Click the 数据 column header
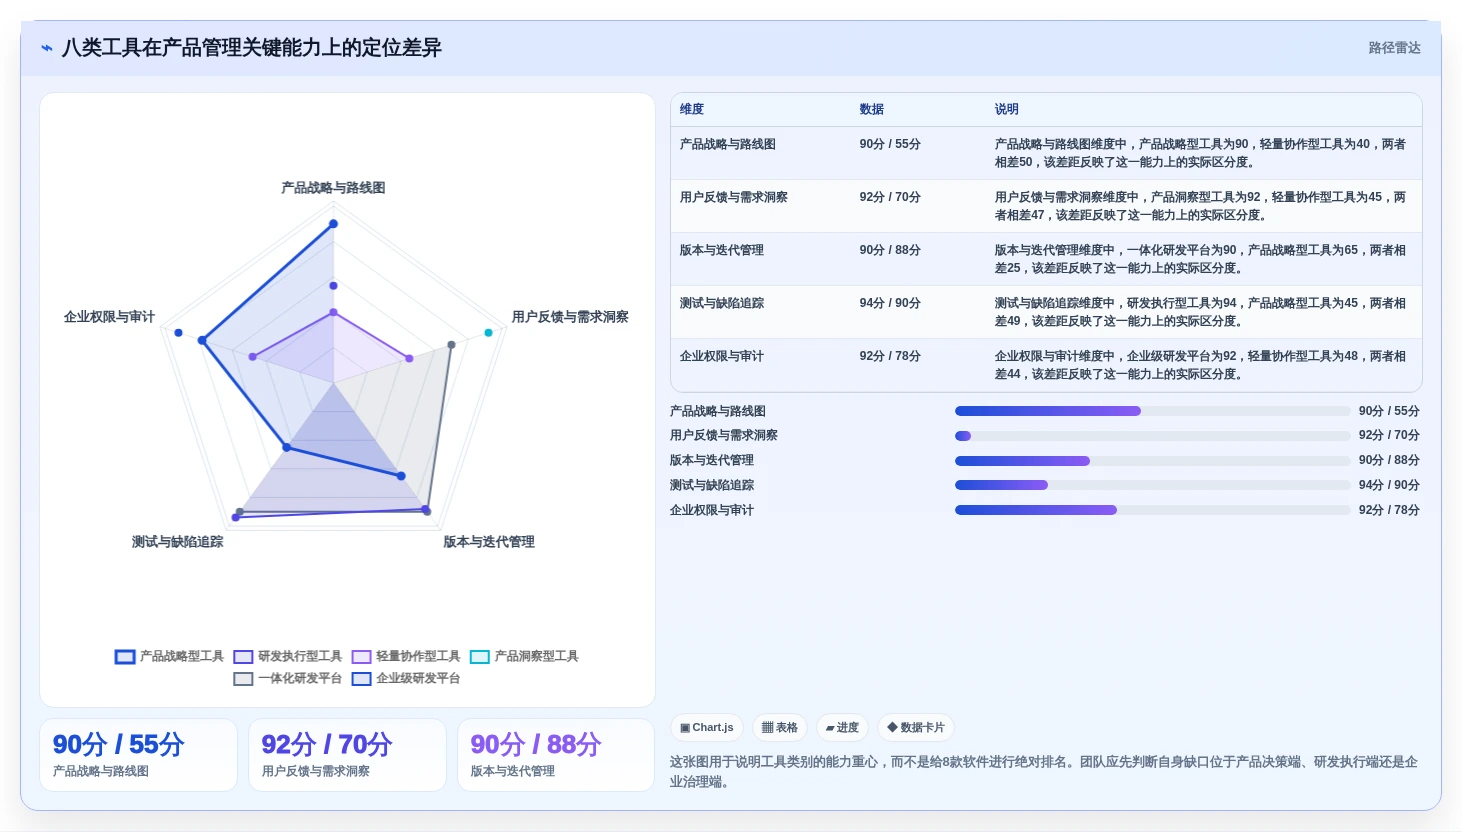This screenshot has height=832, width=1462. click(872, 109)
